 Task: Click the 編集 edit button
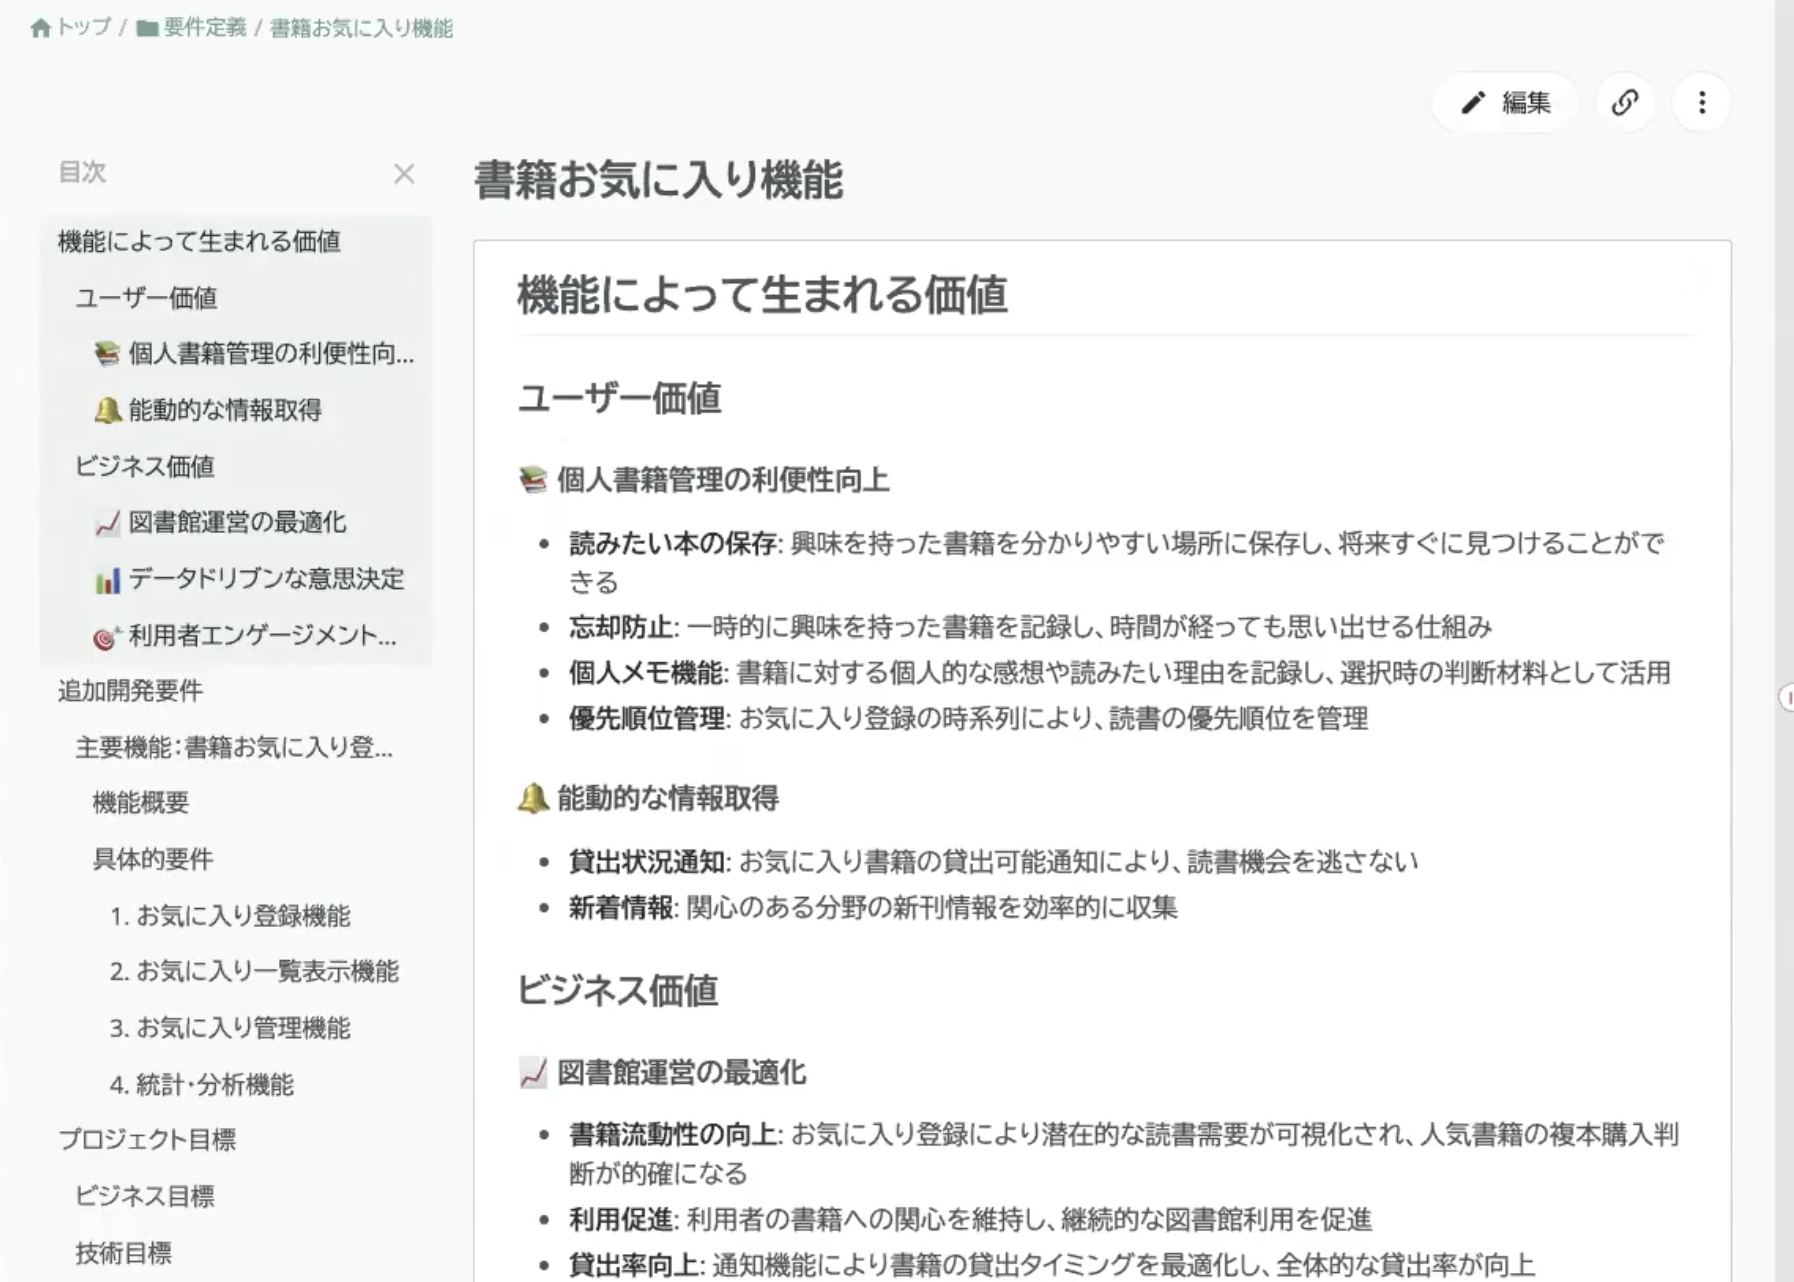click(x=1505, y=102)
